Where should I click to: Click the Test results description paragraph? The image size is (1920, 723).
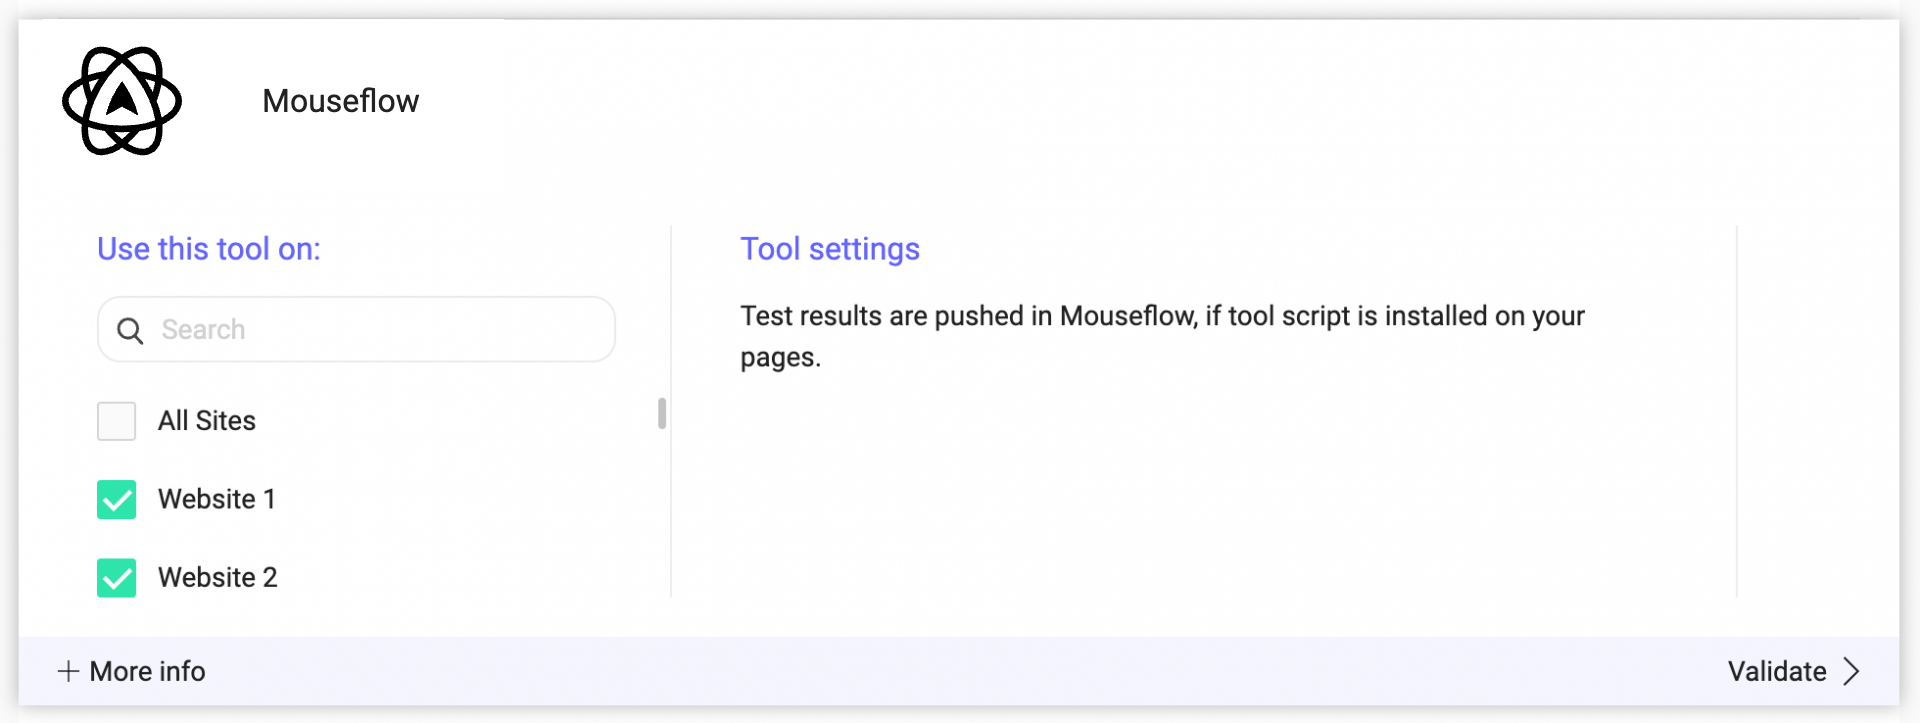(1162, 336)
